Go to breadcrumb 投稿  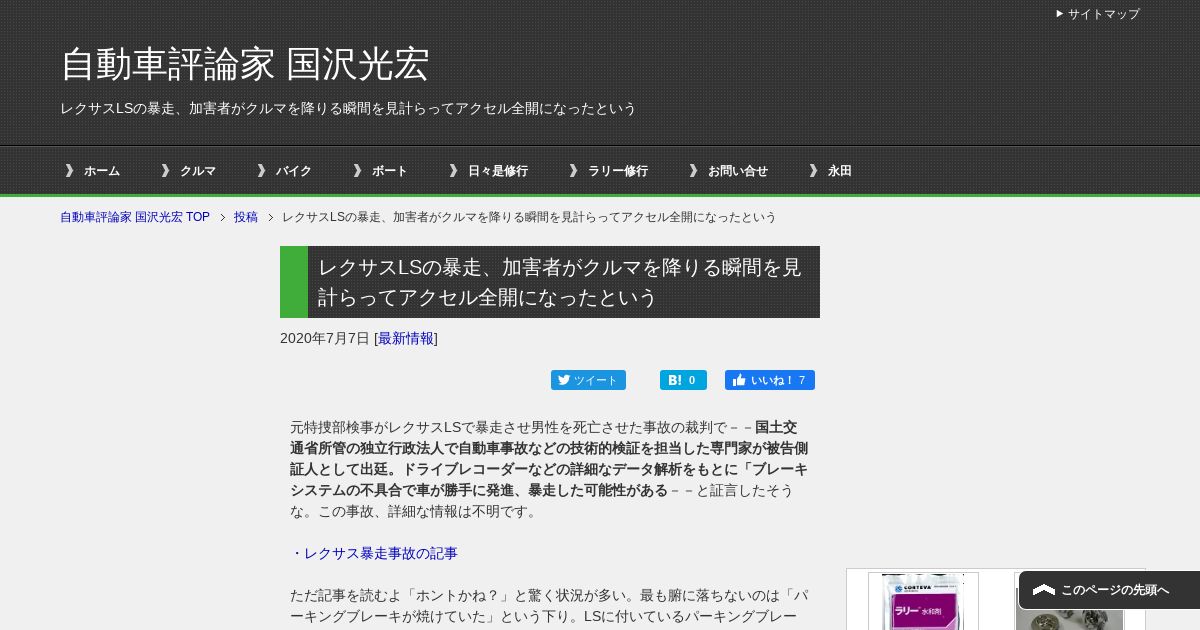click(246, 217)
